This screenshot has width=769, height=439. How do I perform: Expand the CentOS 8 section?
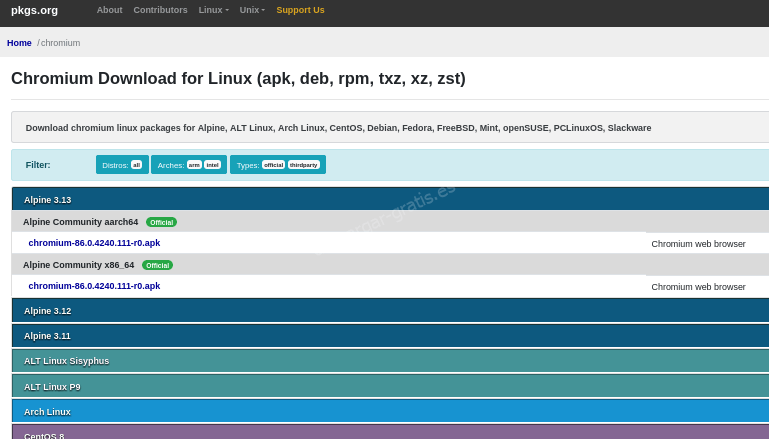pos(390,432)
